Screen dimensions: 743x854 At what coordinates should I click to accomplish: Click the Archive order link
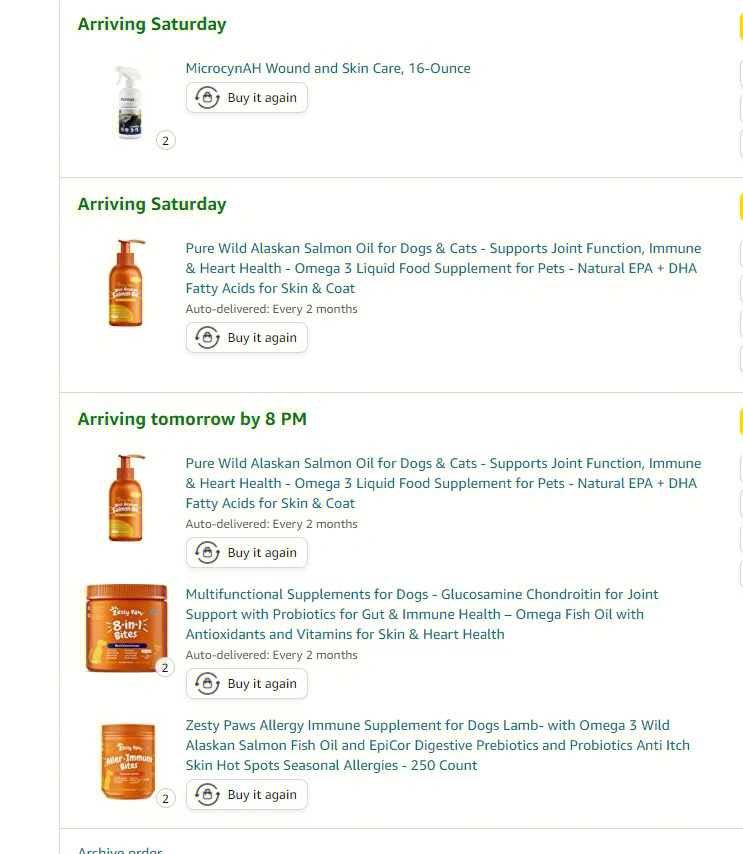pos(120,849)
